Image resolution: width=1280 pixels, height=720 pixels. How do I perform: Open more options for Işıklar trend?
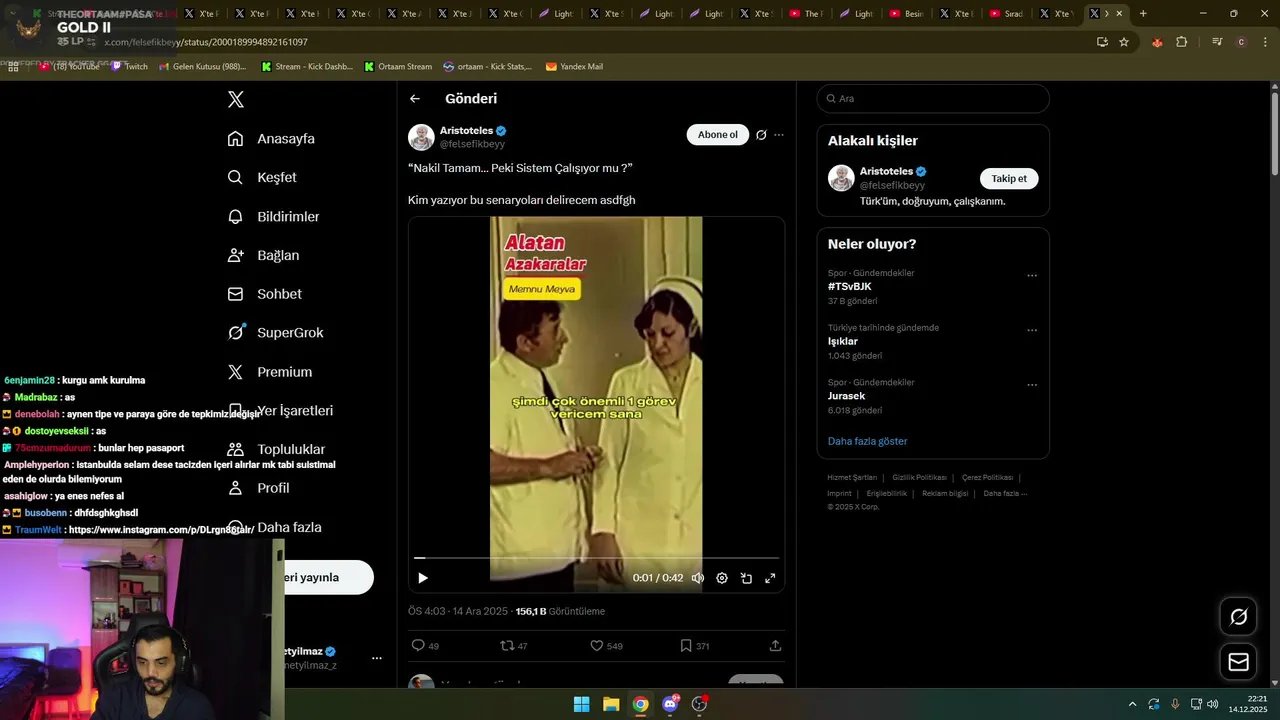[1032, 331]
